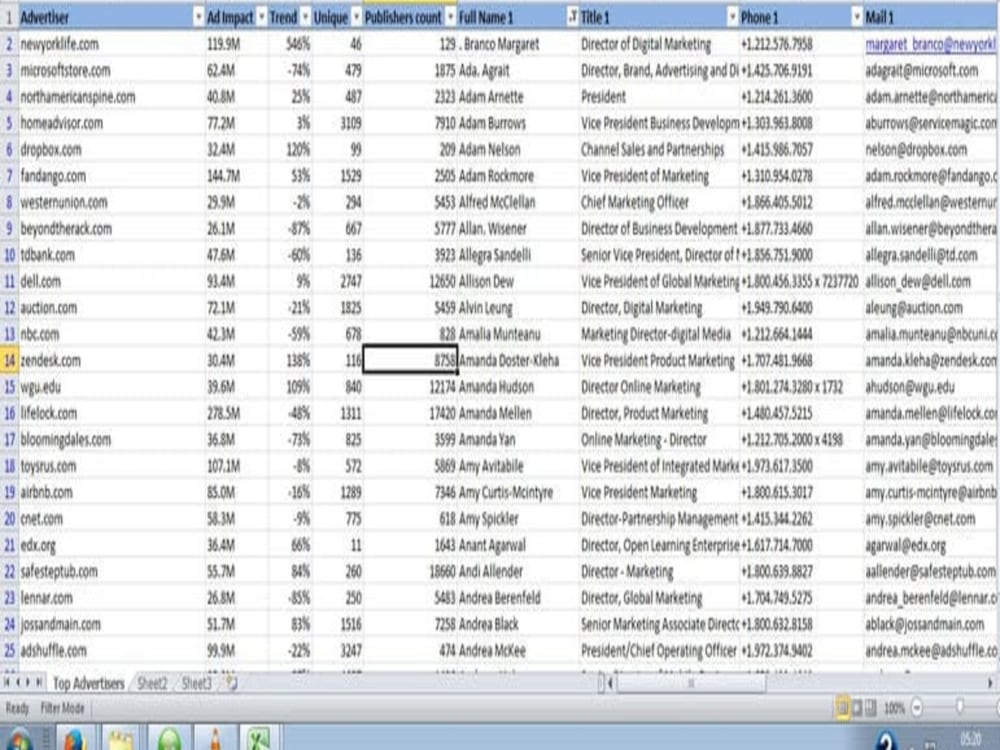This screenshot has width=1000, height=750.
Task: Open the Sticky Notes taskbar icon
Action: (x=121, y=739)
